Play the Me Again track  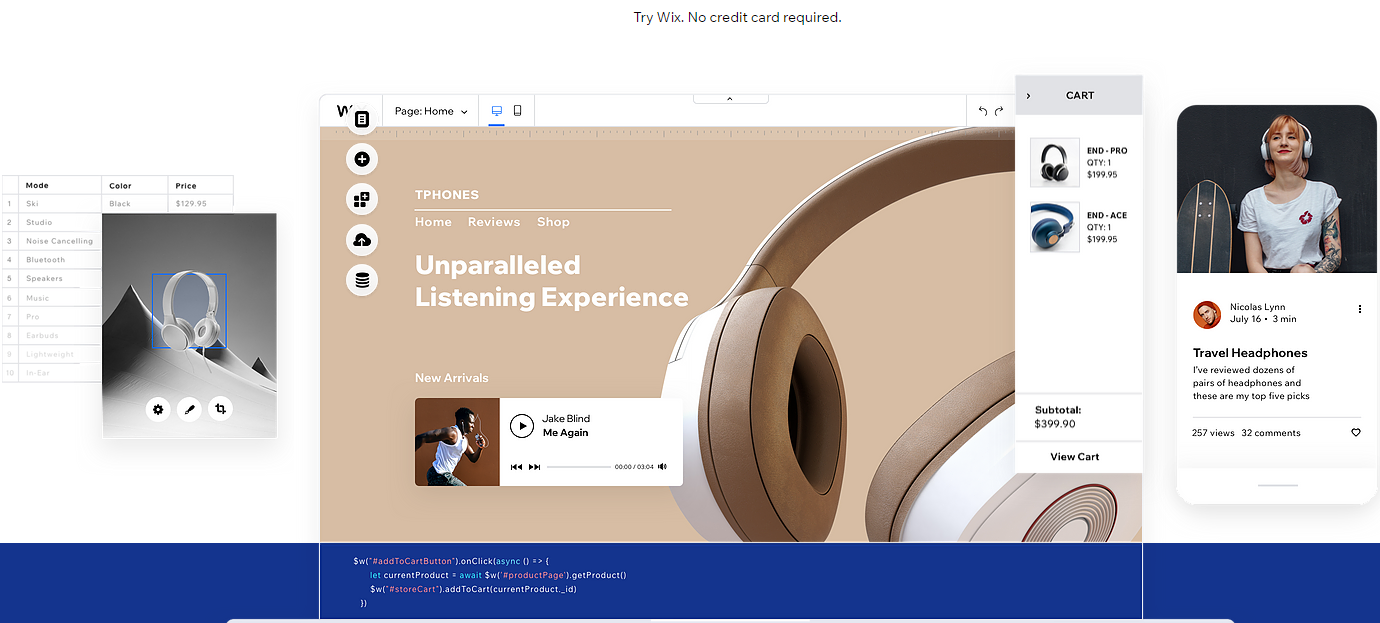pos(522,426)
